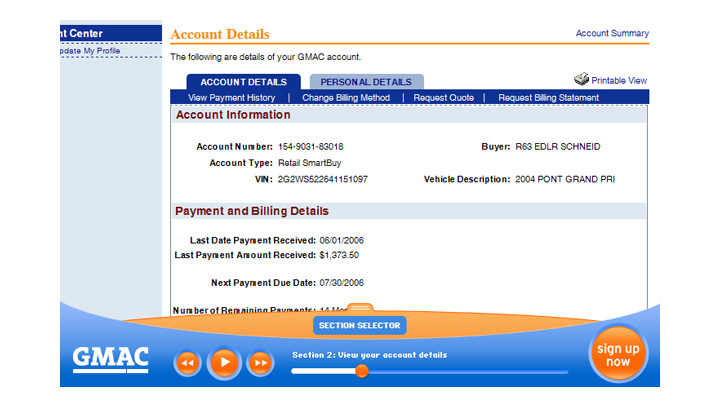Click the printer icon
720x407 pixels.
(581, 79)
